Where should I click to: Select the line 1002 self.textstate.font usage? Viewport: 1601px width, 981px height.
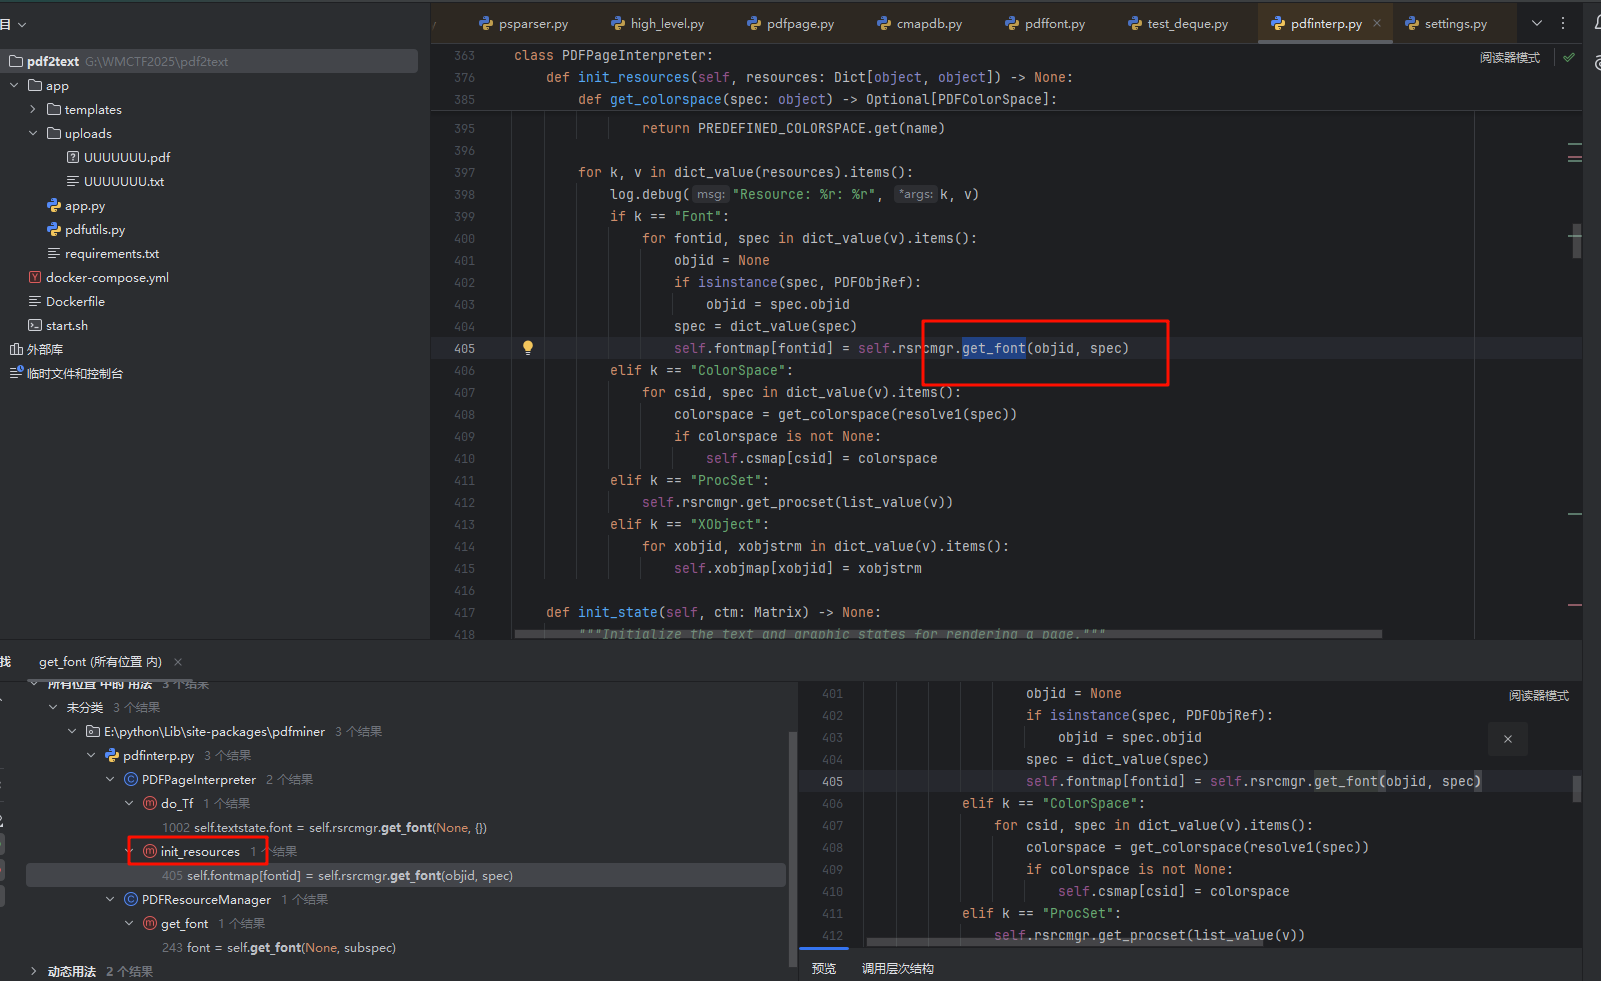point(324,828)
